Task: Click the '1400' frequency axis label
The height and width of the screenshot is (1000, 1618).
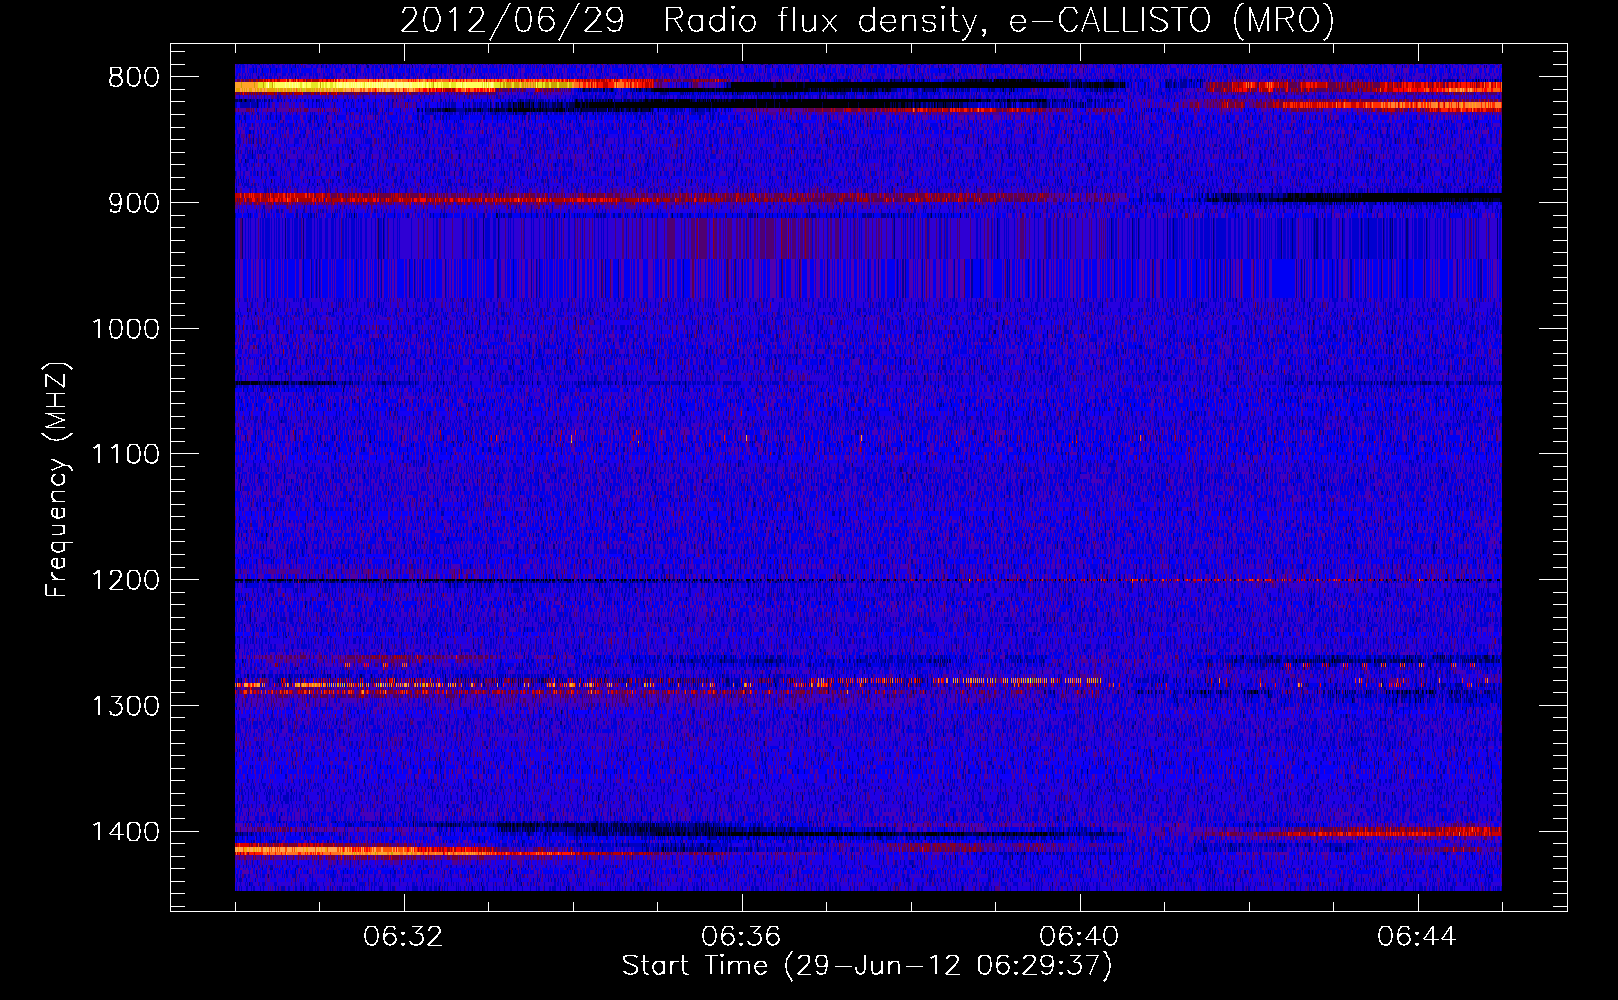Action: (x=125, y=832)
